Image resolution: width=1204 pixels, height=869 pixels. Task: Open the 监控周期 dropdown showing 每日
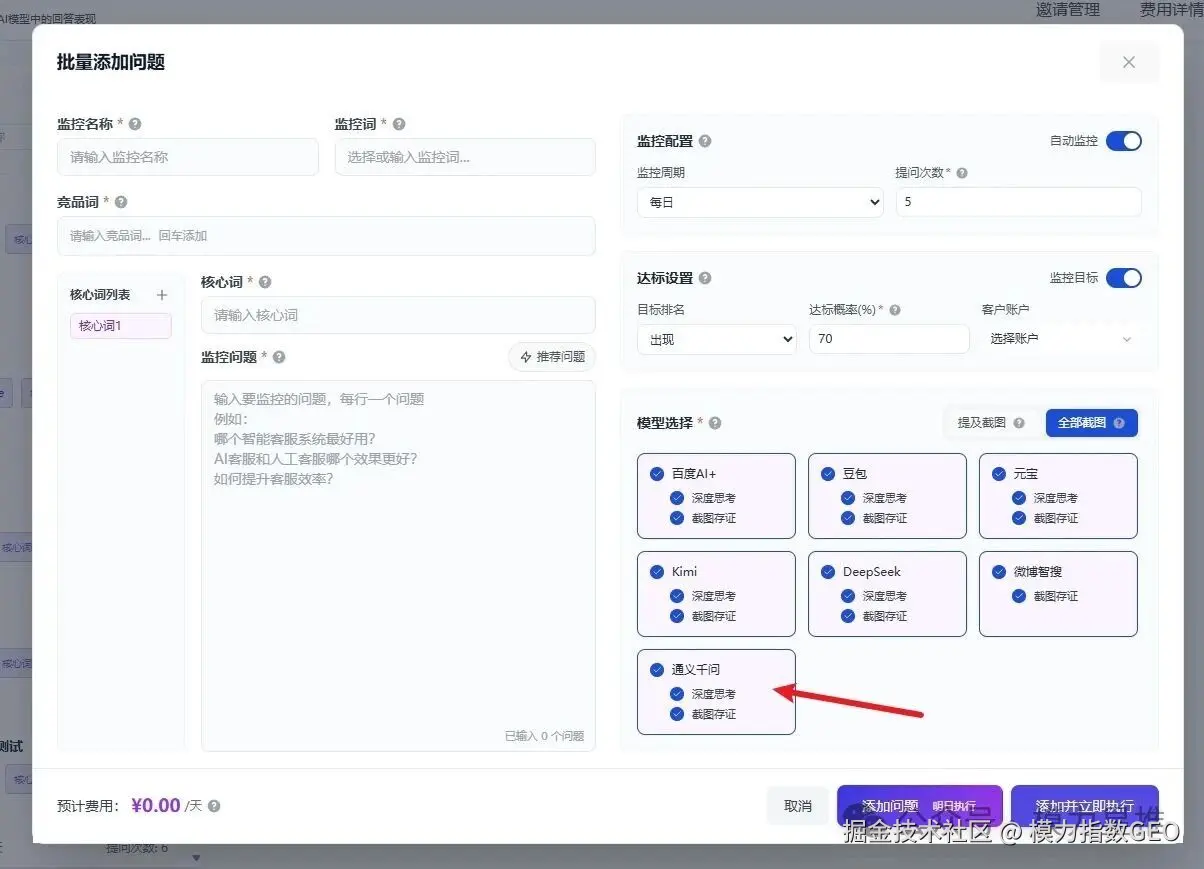(760, 202)
